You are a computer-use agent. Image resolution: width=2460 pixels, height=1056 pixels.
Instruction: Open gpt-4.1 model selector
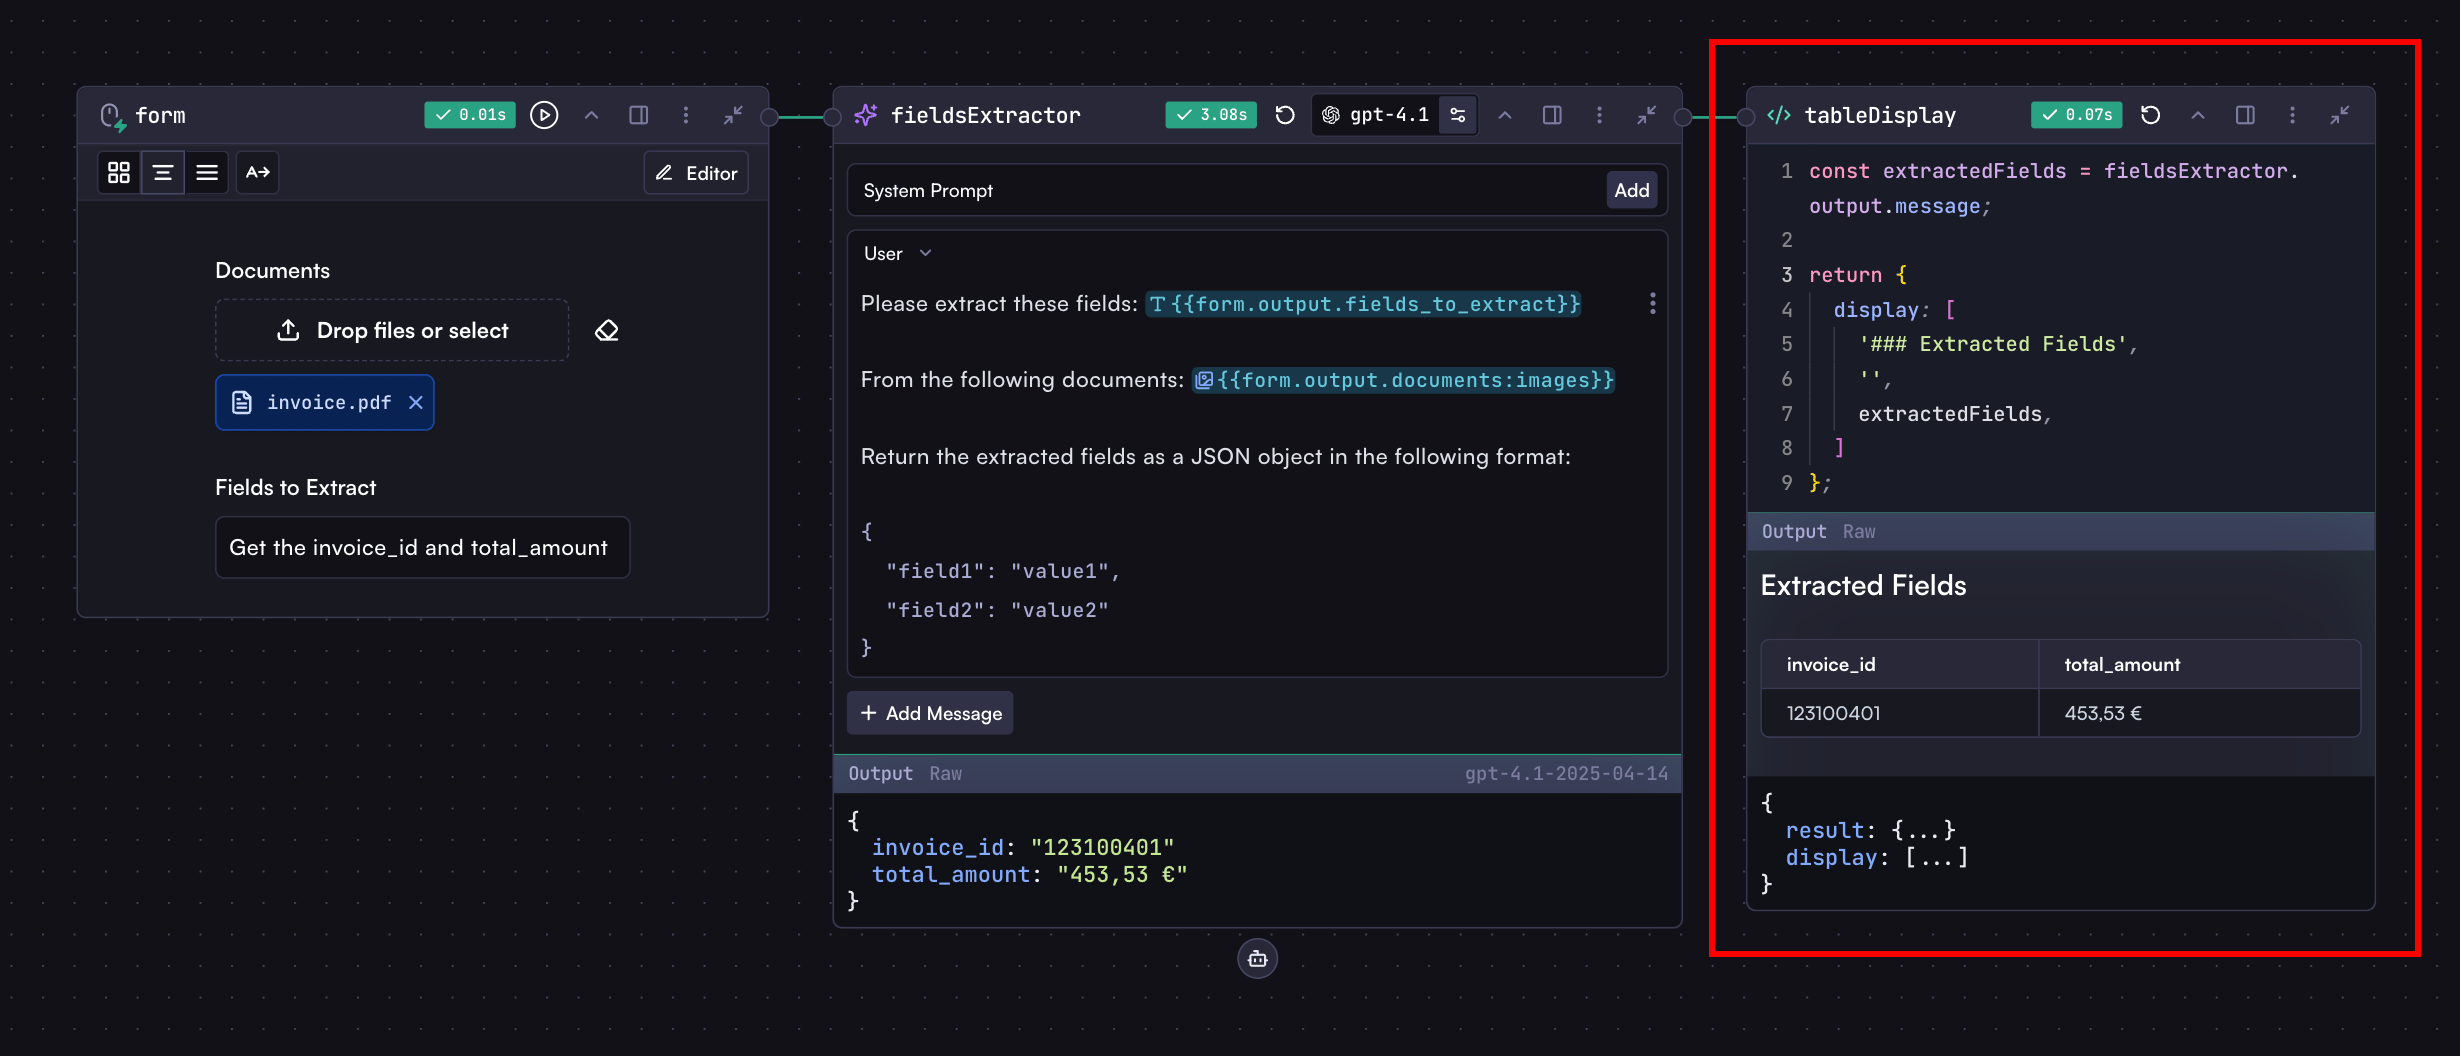point(1376,115)
